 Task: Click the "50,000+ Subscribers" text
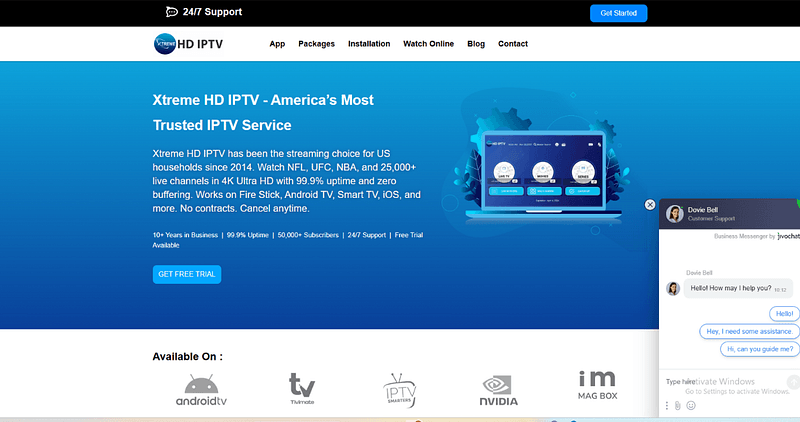click(x=308, y=235)
